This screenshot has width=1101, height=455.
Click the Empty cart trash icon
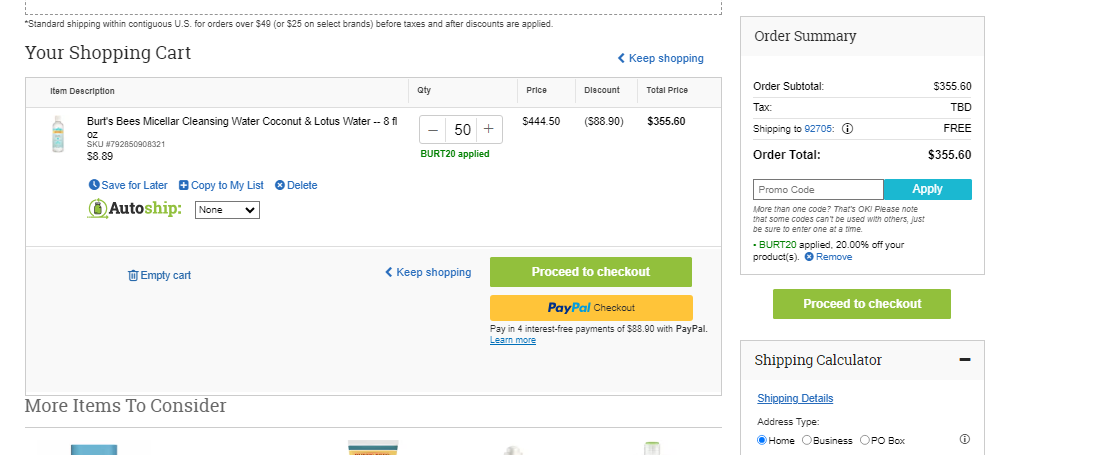click(x=133, y=275)
